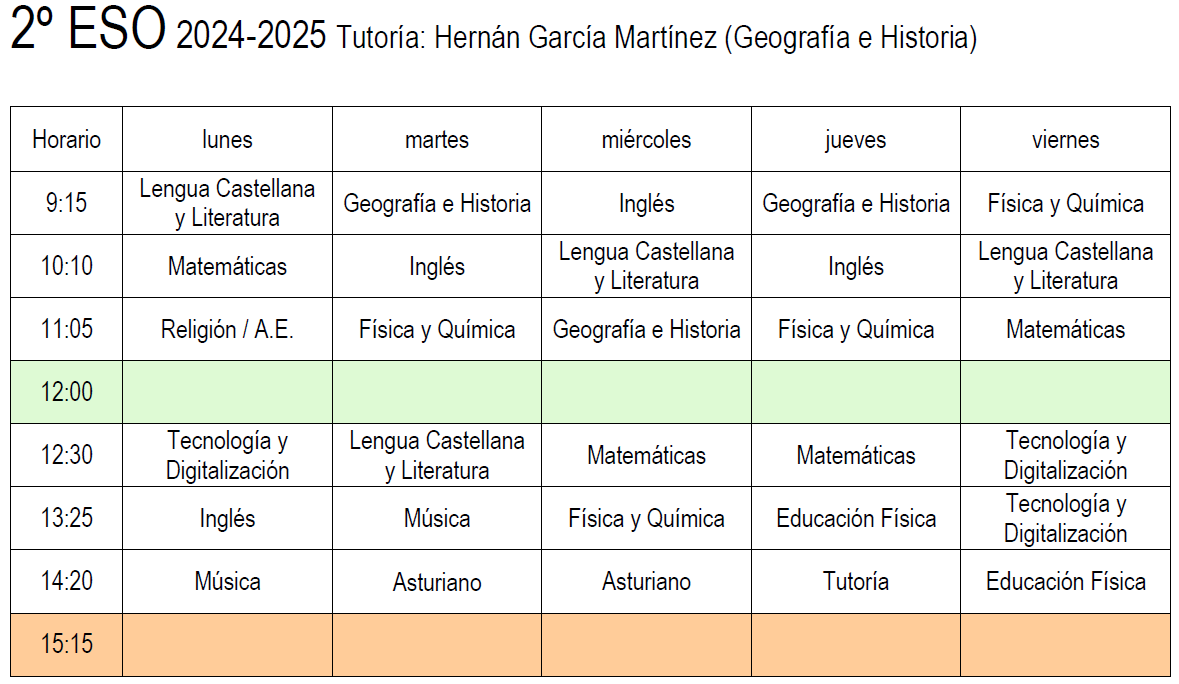1179x684 pixels.
Task: Click Educación Física in the jueves column
Action: [x=856, y=518]
